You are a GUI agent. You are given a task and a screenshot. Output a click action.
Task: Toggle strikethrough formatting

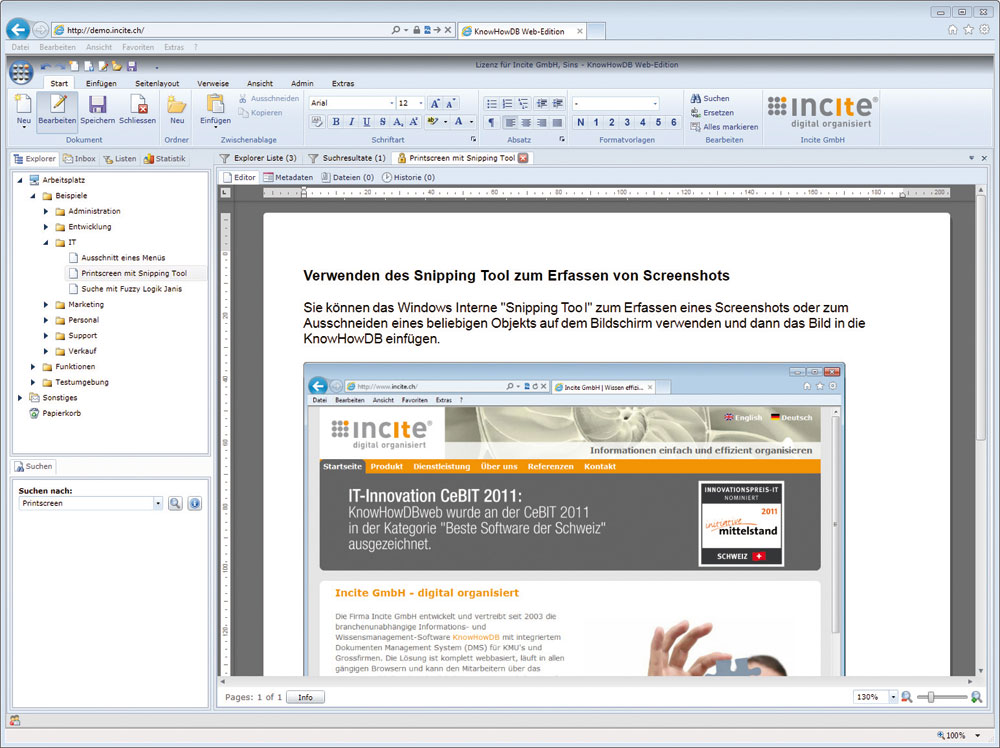(382, 122)
